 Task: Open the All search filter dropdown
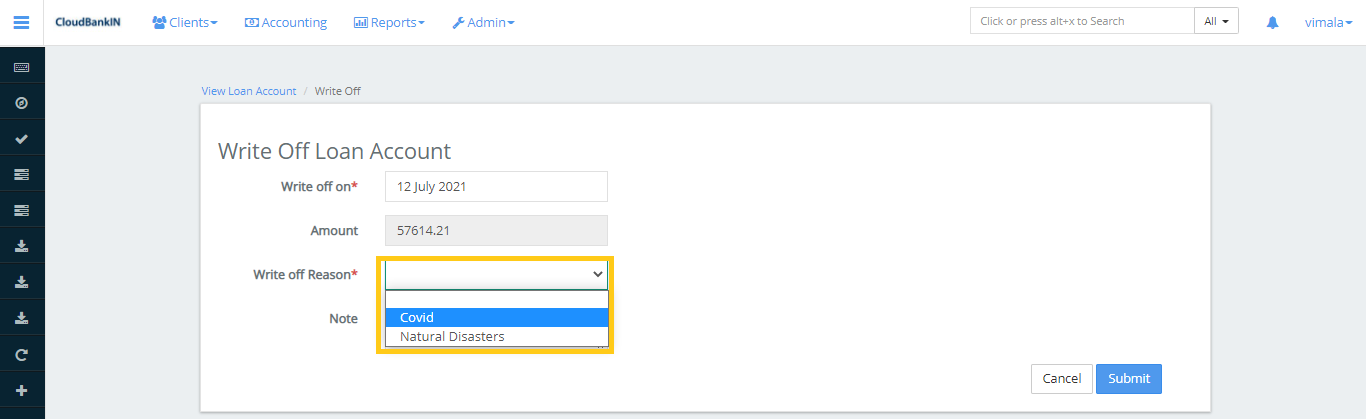(x=1216, y=21)
